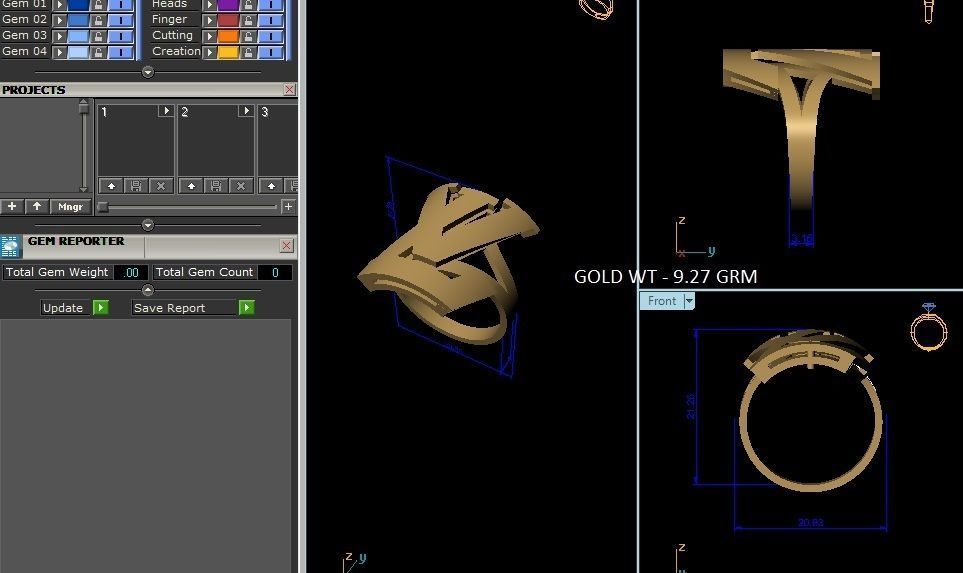Toggle visibility of the Cutting layer
The width and height of the screenshot is (963, 573).
(271, 36)
